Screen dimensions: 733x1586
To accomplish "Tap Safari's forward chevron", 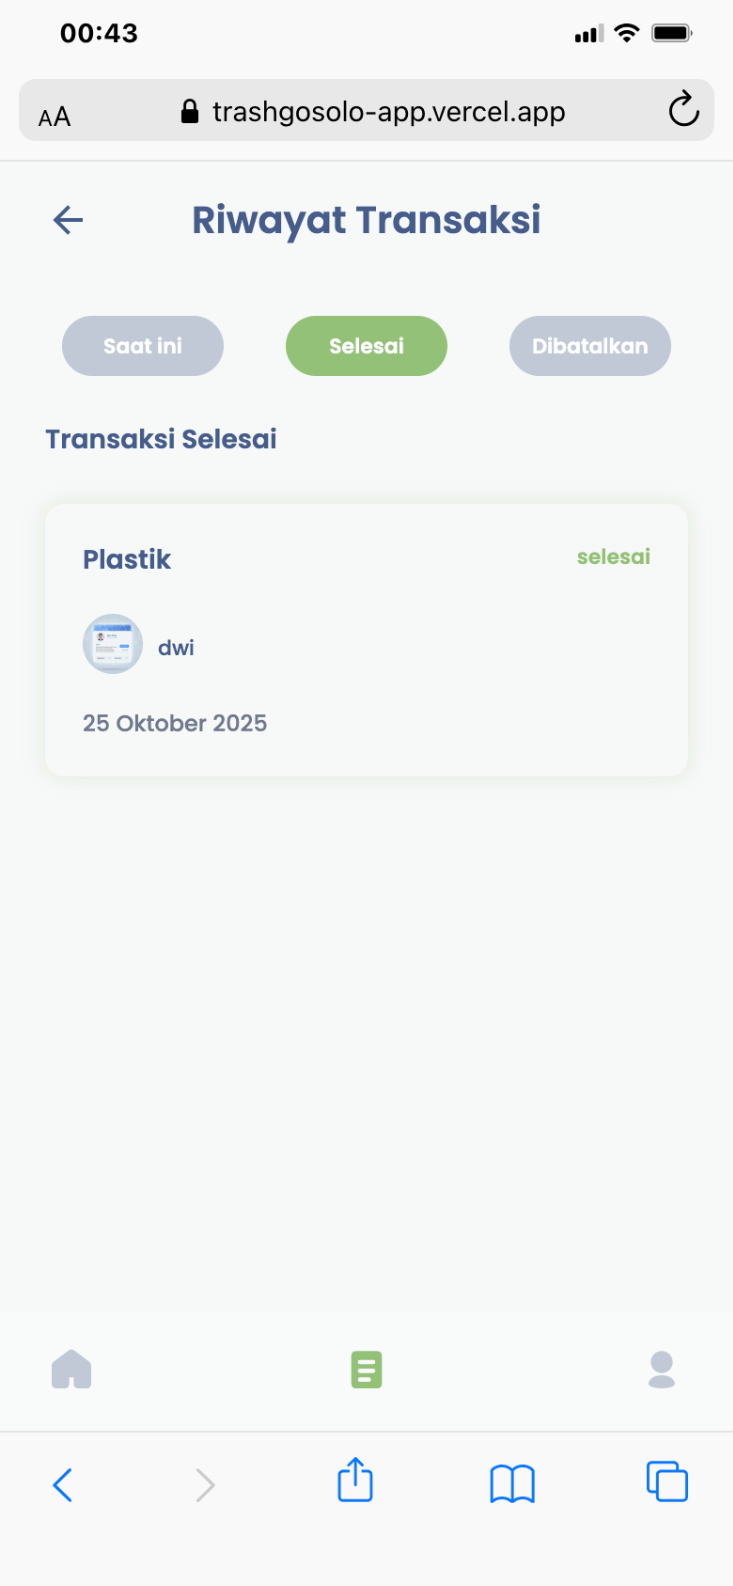I will (205, 1485).
